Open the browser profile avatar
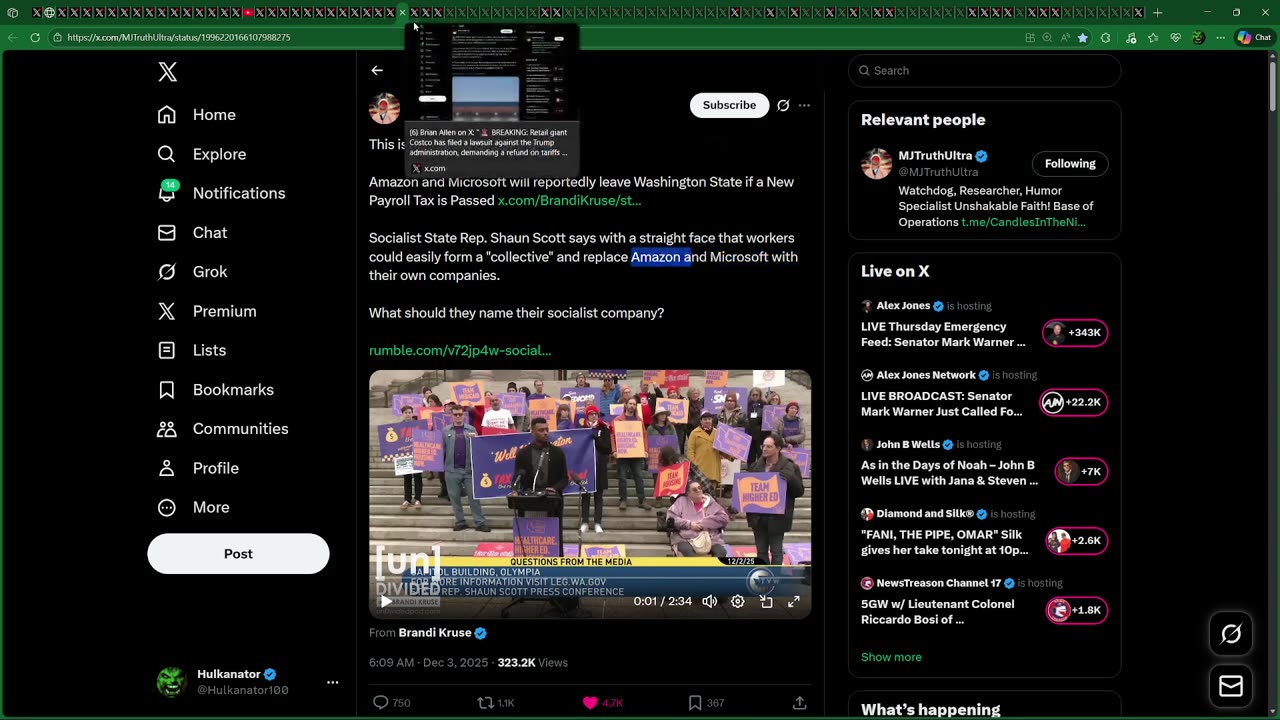Viewport: 1280px width, 720px height. coord(1198,37)
